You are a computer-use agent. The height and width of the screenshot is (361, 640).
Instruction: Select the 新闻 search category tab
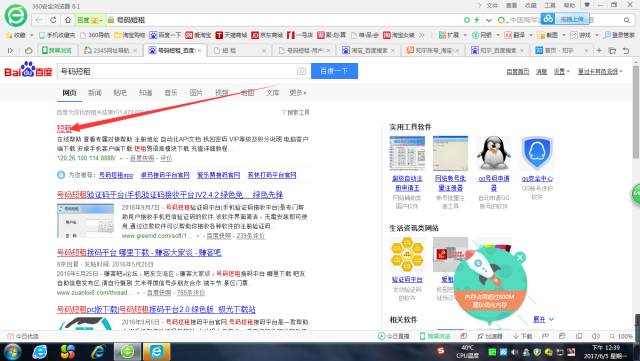(x=94, y=93)
